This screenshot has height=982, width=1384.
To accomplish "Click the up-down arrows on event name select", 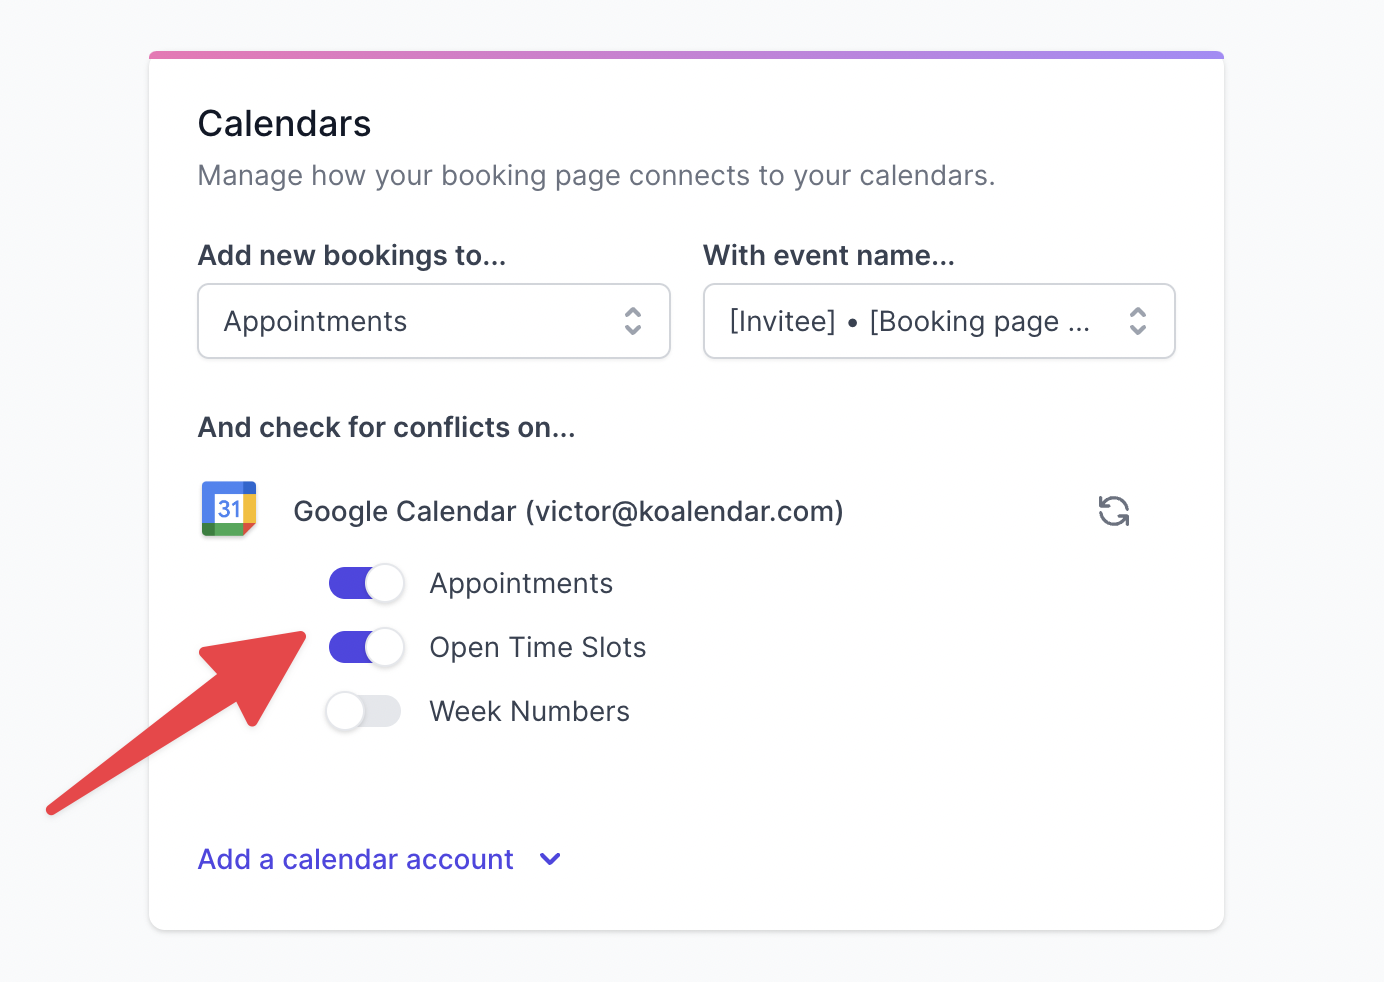I will (x=1138, y=321).
